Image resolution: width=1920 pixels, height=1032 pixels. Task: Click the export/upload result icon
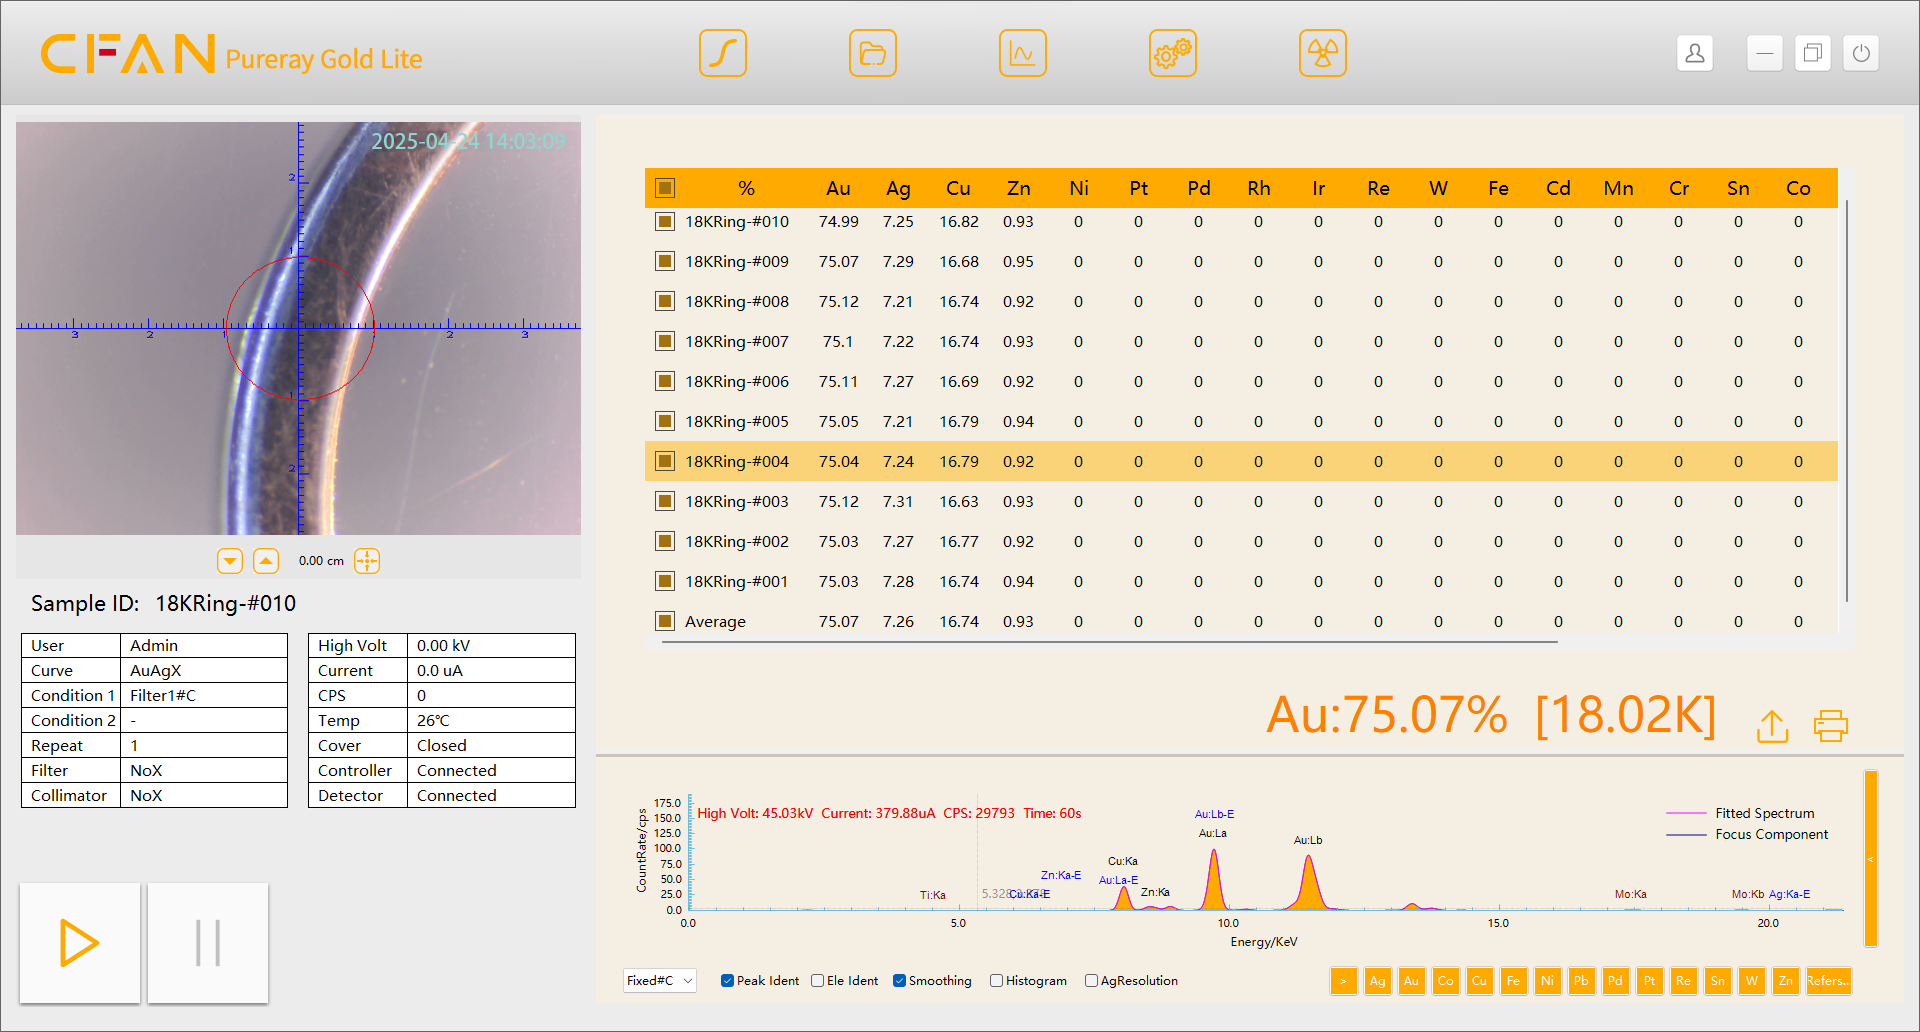[x=1773, y=726]
